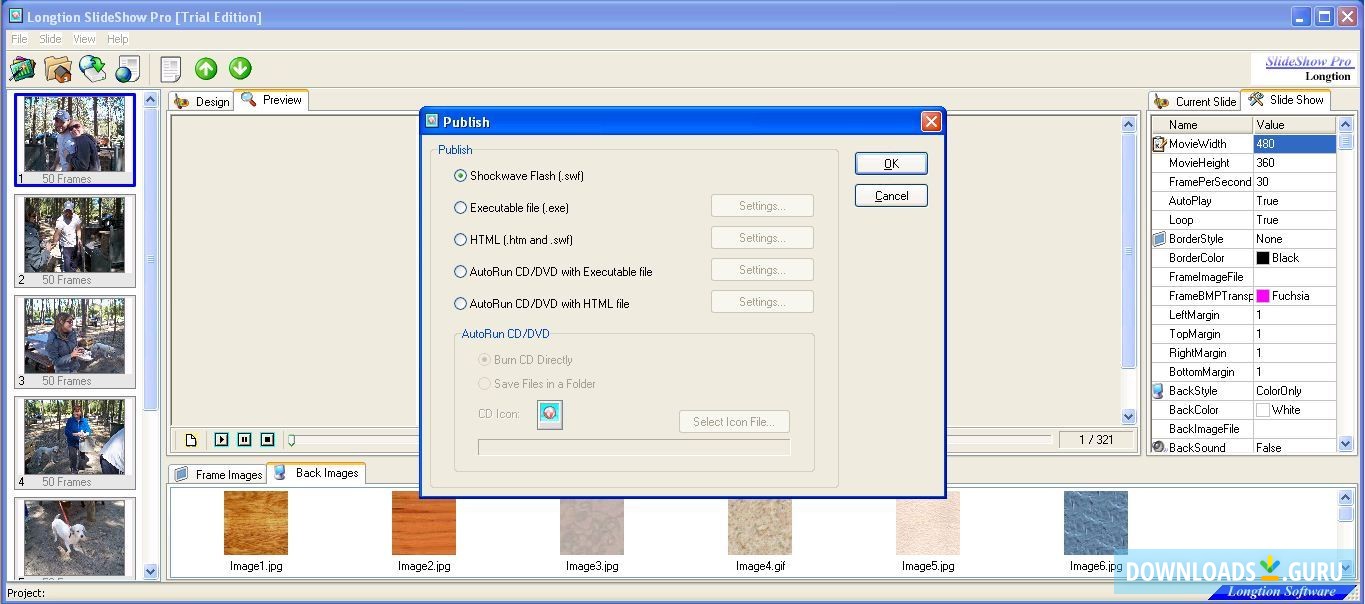The image size is (1365, 604).
Task: Select AutoRun CD/DVD with HTML file
Action: pyautogui.click(x=542, y=304)
